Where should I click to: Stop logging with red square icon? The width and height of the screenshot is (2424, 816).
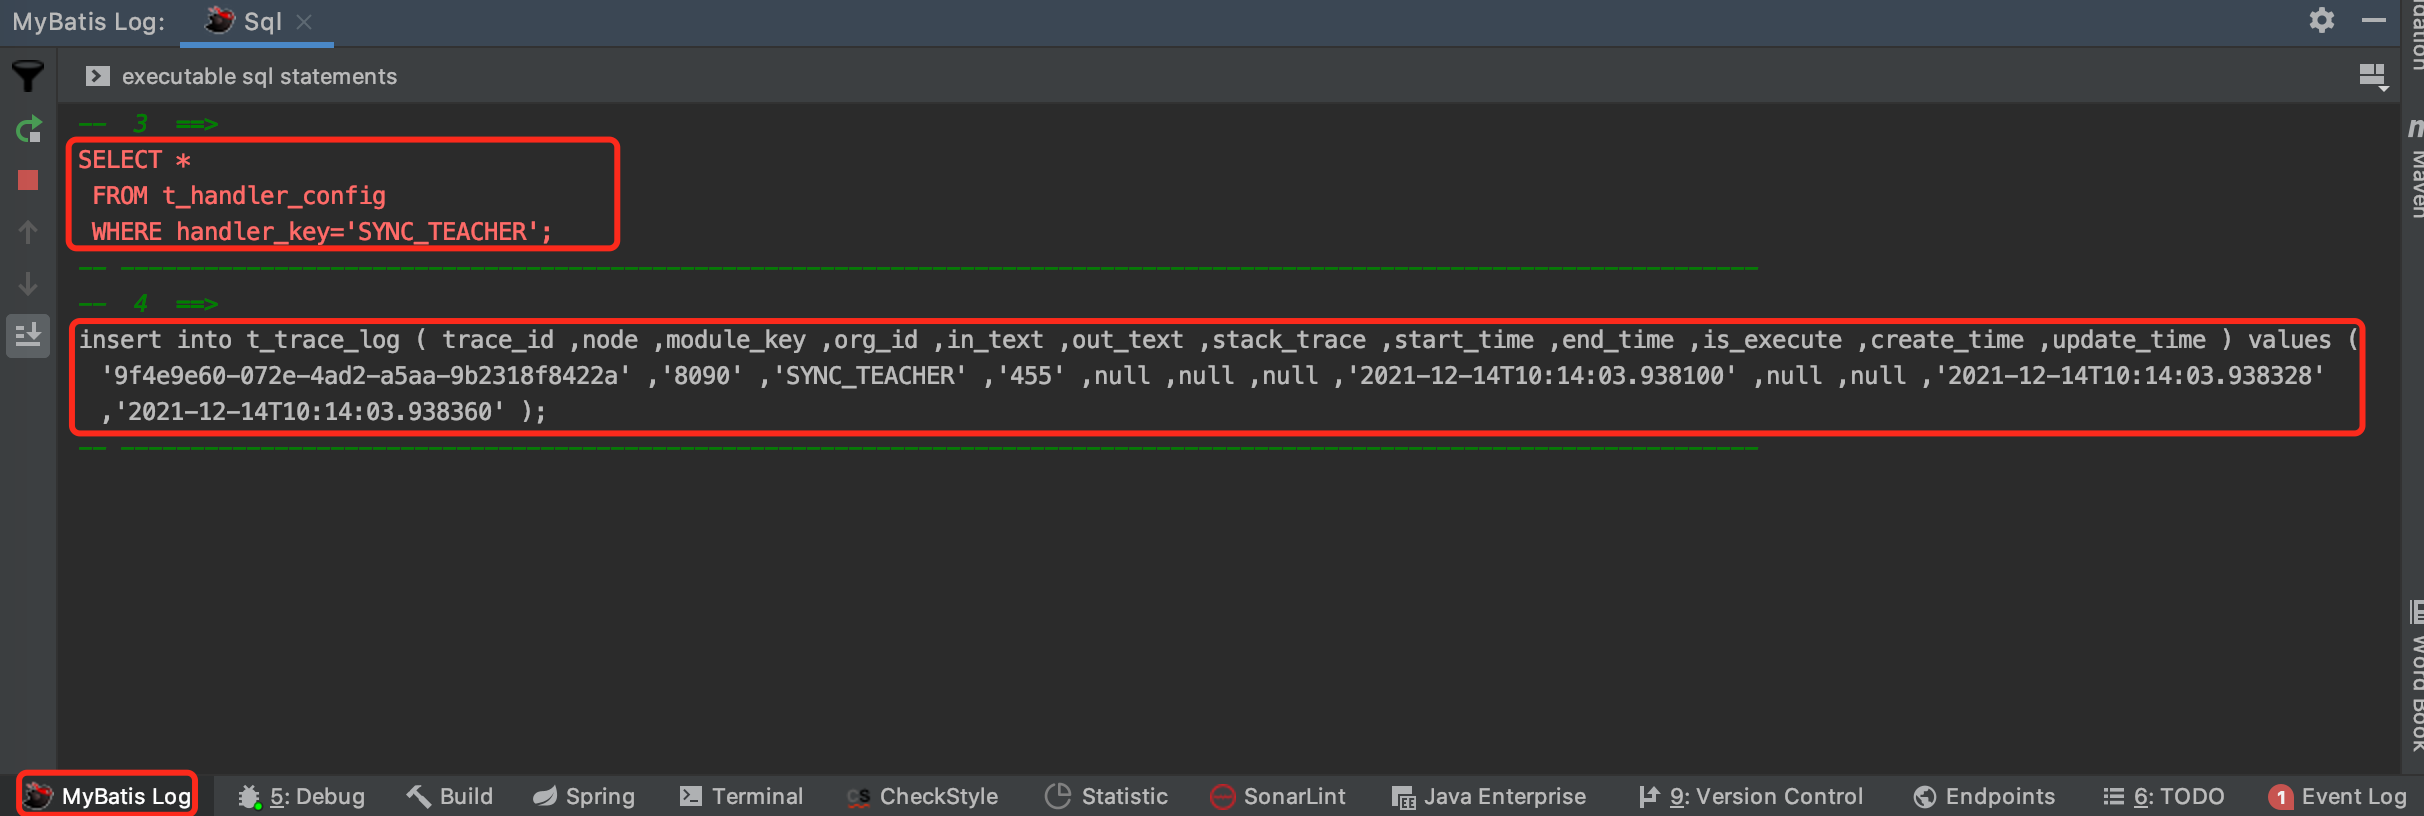(28, 180)
